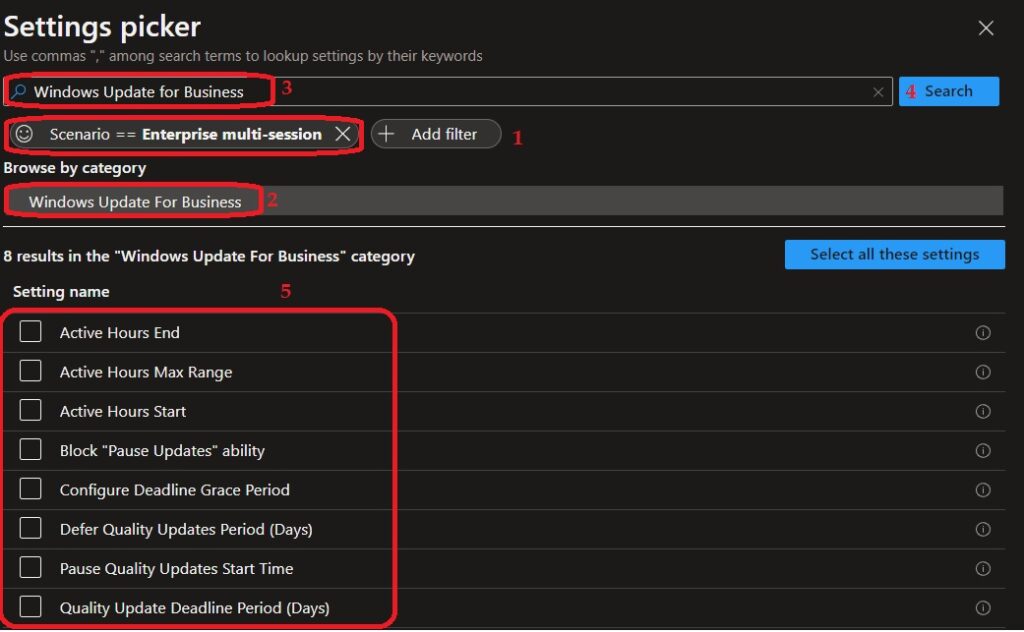The height and width of the screenshot is (632, 1024).
Task: Click the Configure Deadline Grace Period label
Action: click(x=174, y=490)
